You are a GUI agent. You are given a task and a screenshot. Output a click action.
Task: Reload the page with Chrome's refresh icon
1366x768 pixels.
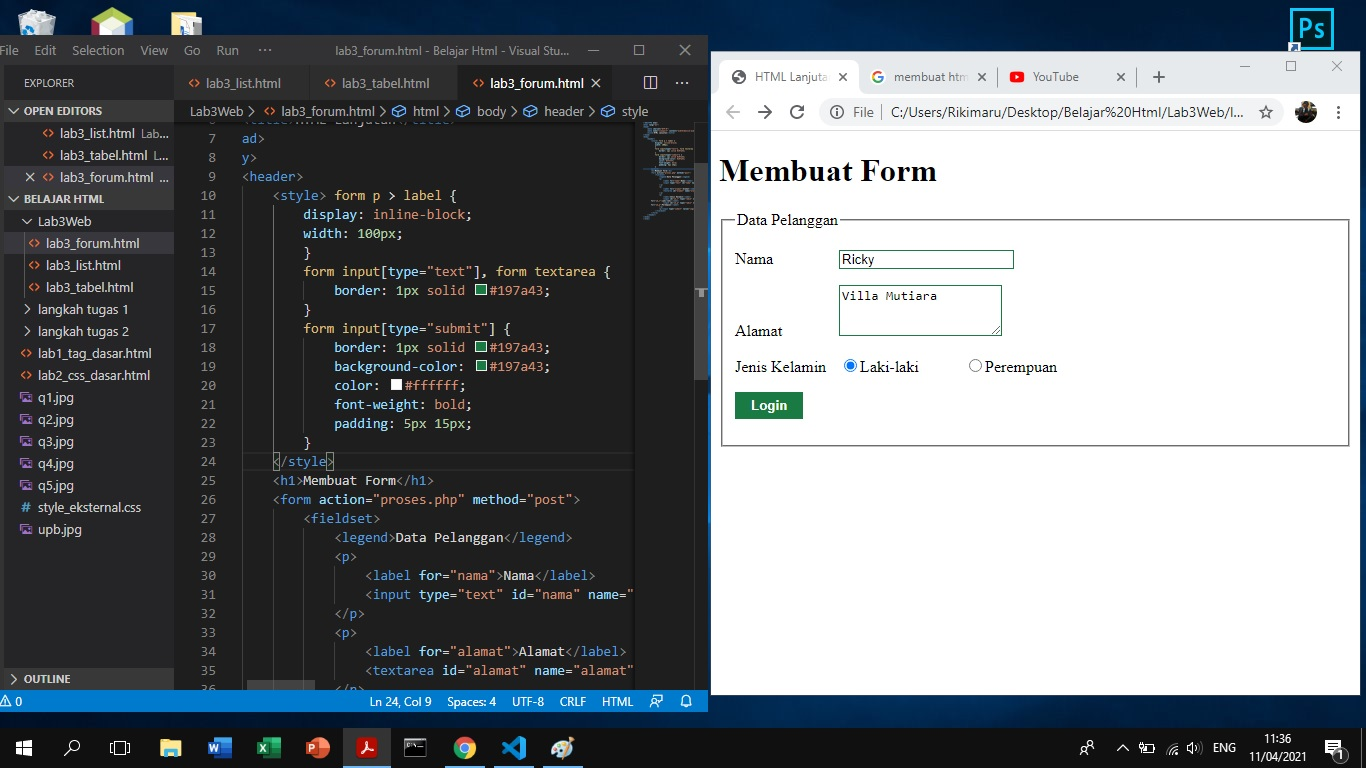[797, 113]
